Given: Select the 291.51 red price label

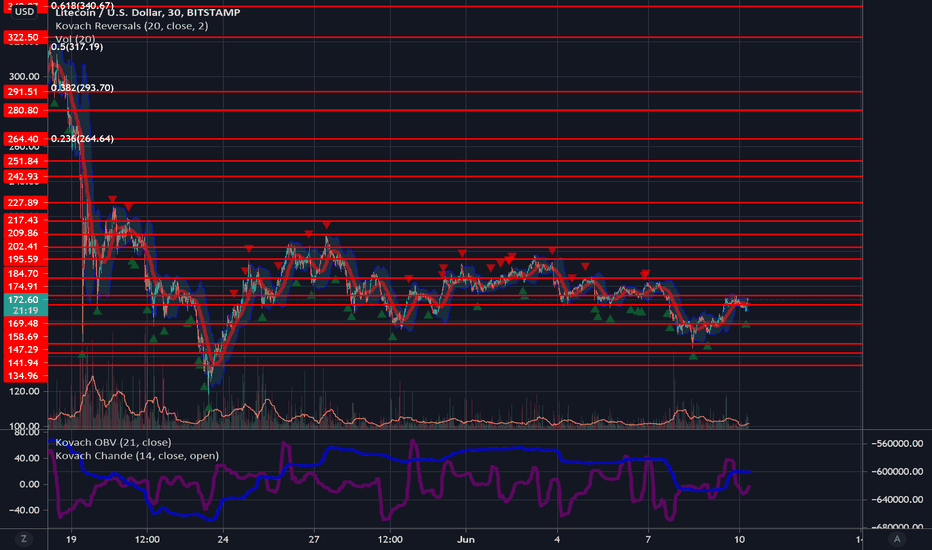Looking at the screenshot, I should (24, 92).
